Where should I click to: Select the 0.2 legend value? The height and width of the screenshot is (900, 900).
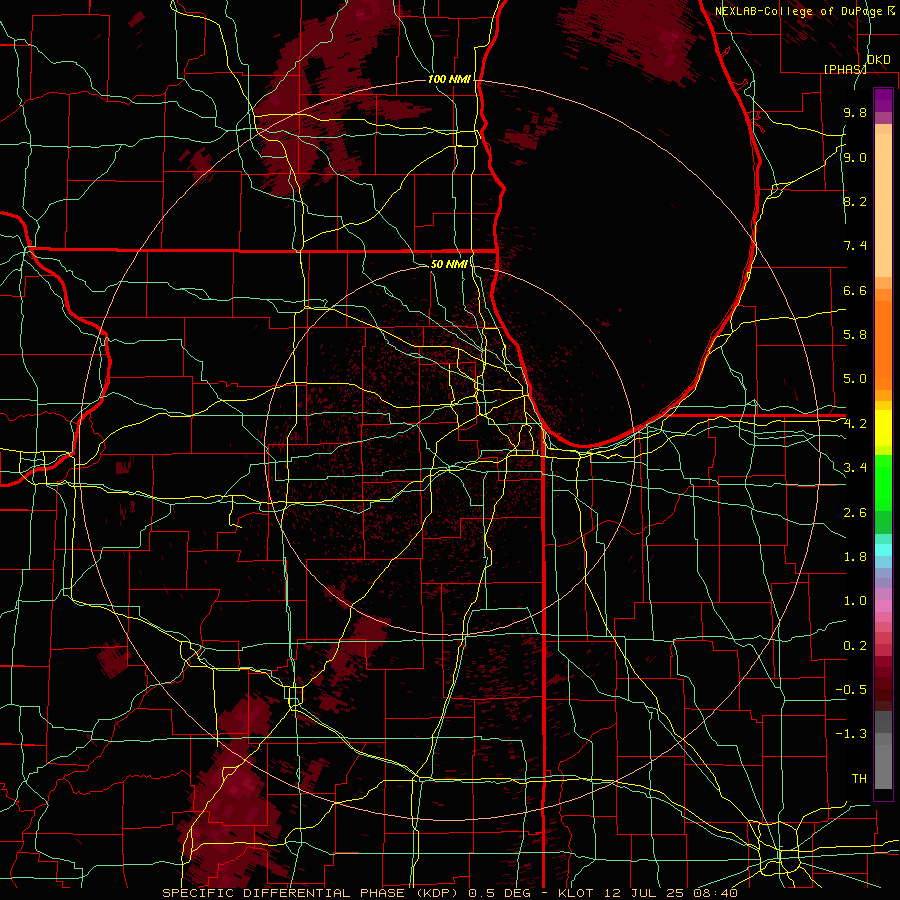pyautogui.click(x=855, y=645)
